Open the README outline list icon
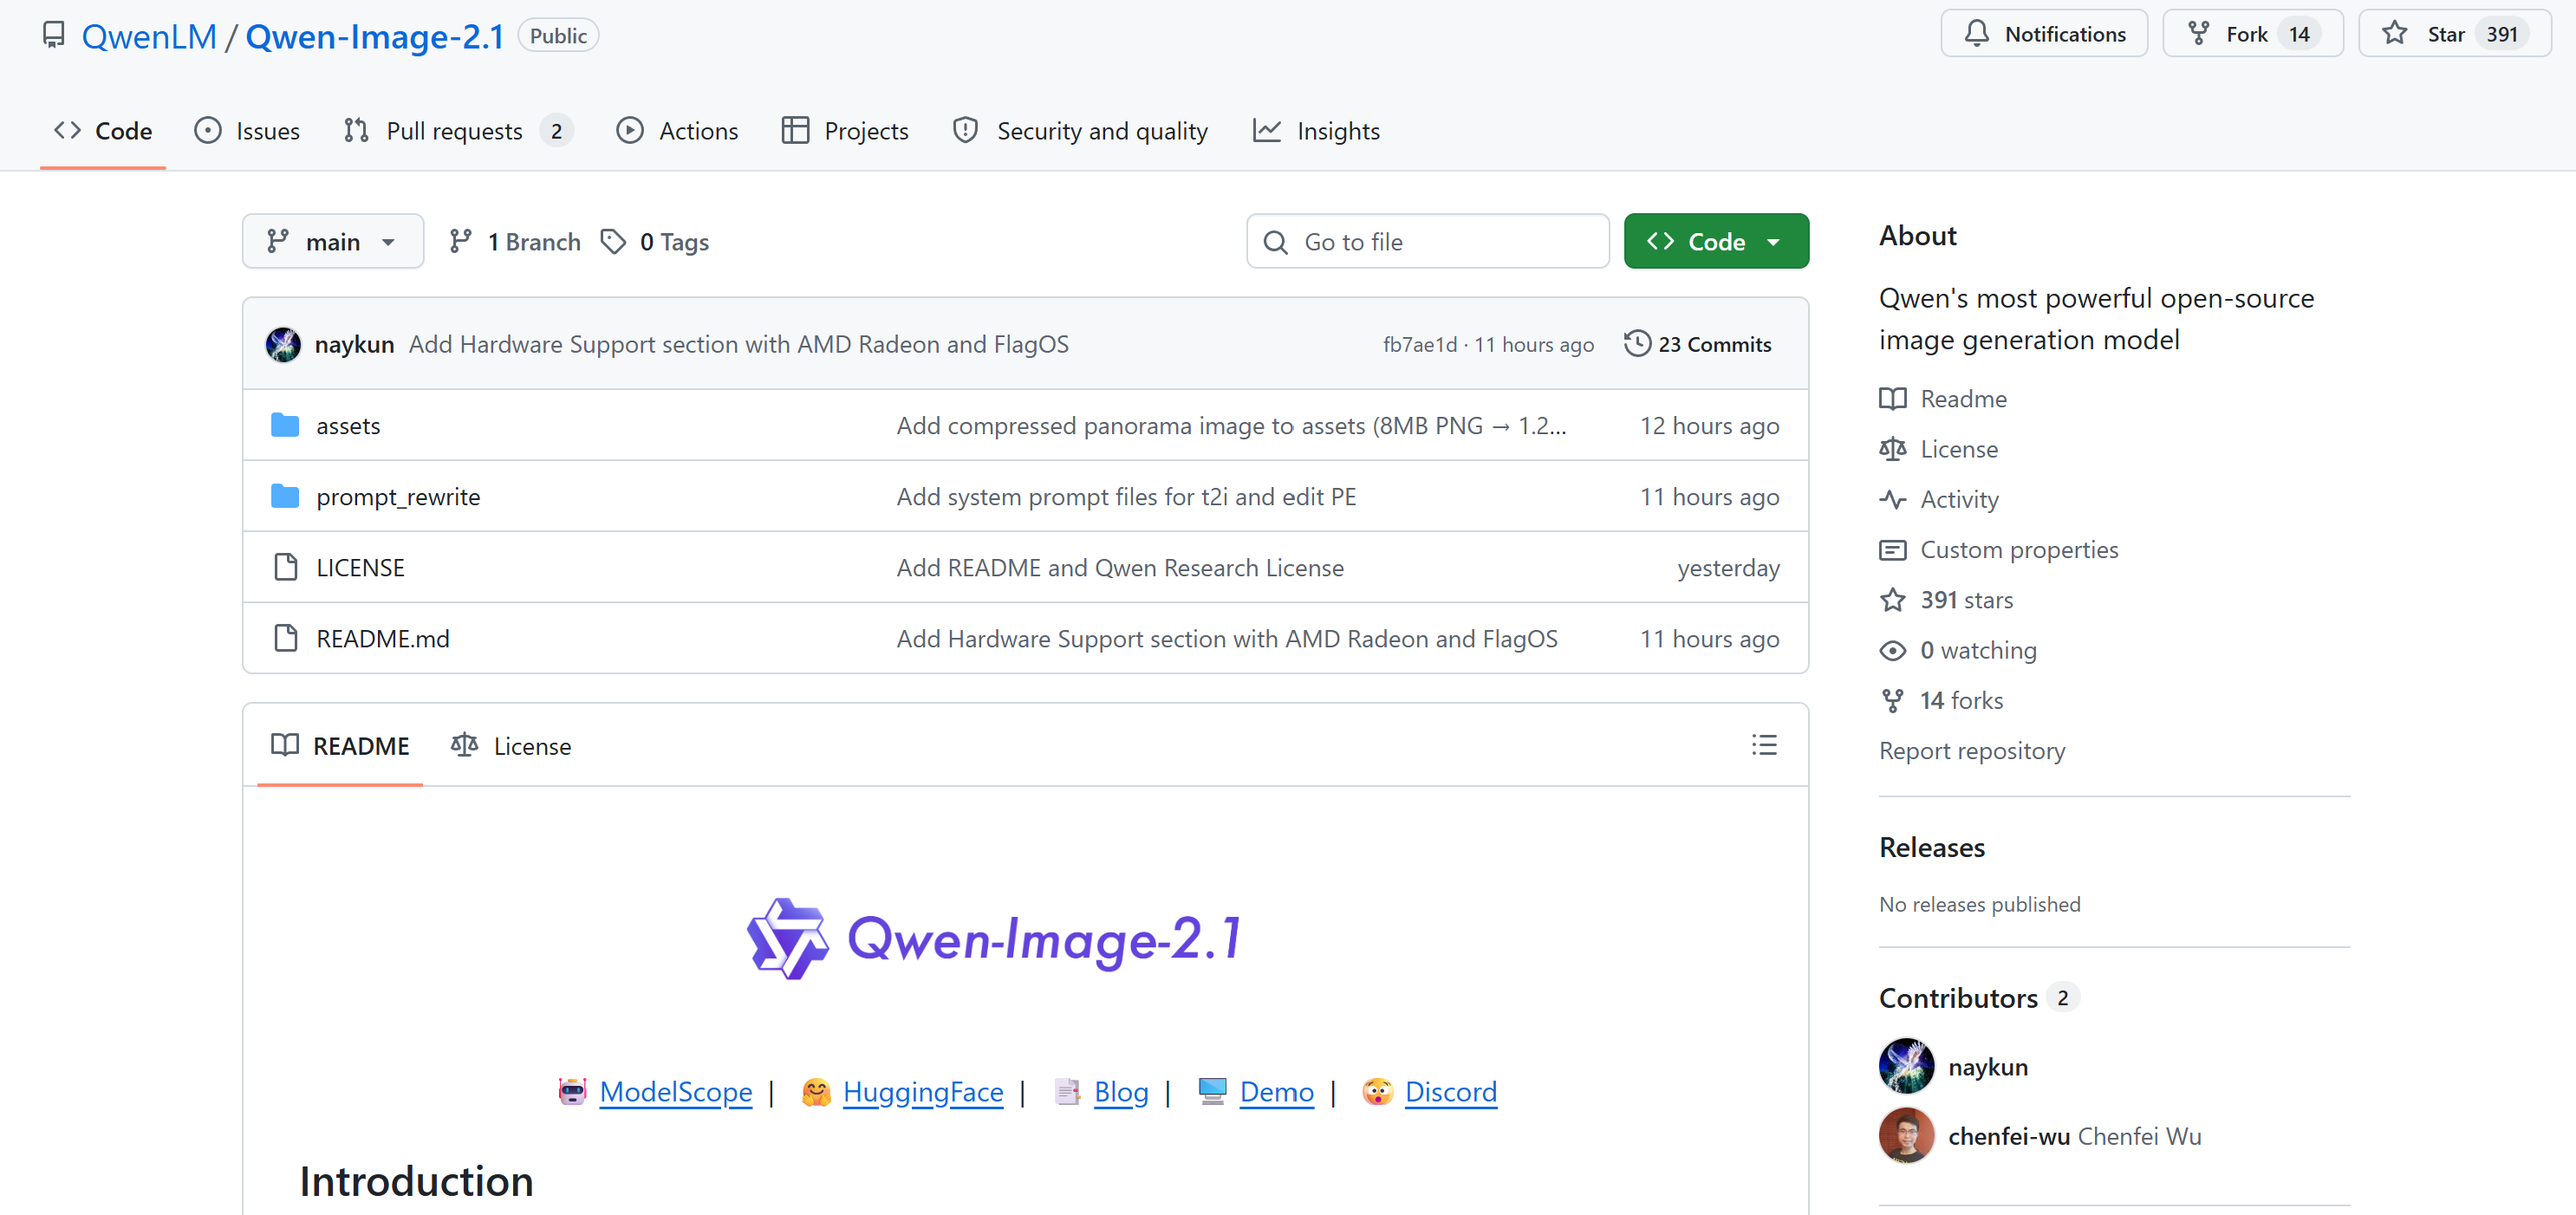This screenshot has width=2576, height=1215. point(1764,746)
